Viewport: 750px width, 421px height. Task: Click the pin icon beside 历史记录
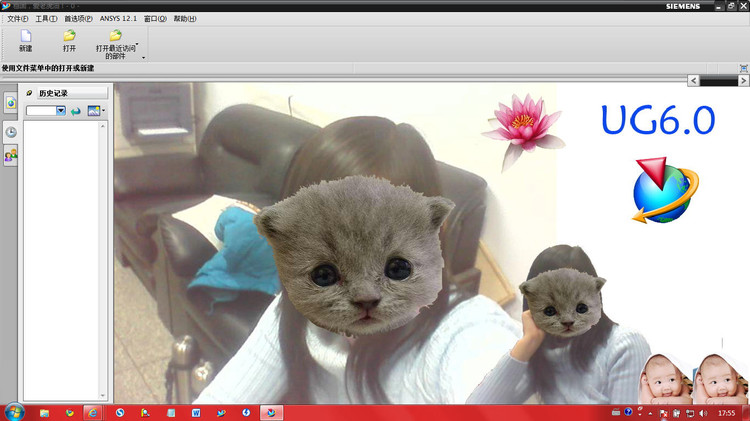click(x=29, y=93)
